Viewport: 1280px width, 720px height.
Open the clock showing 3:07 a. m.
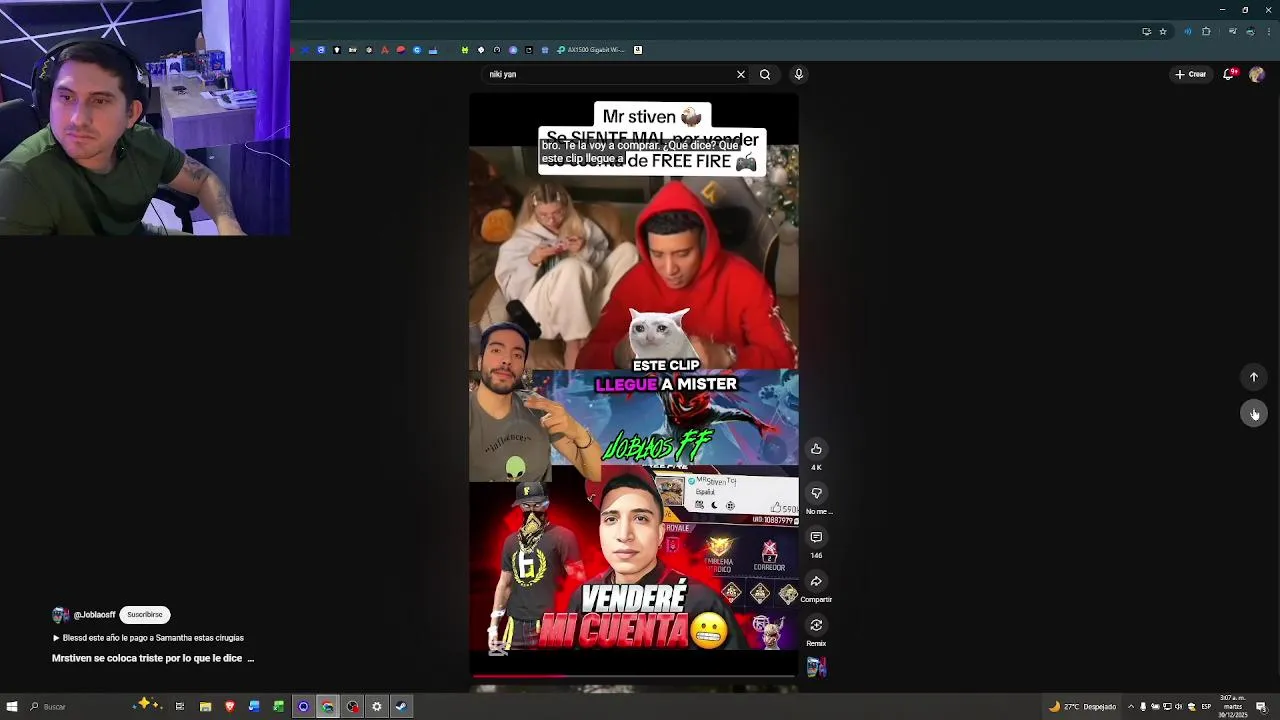[x=1233, y=707]
